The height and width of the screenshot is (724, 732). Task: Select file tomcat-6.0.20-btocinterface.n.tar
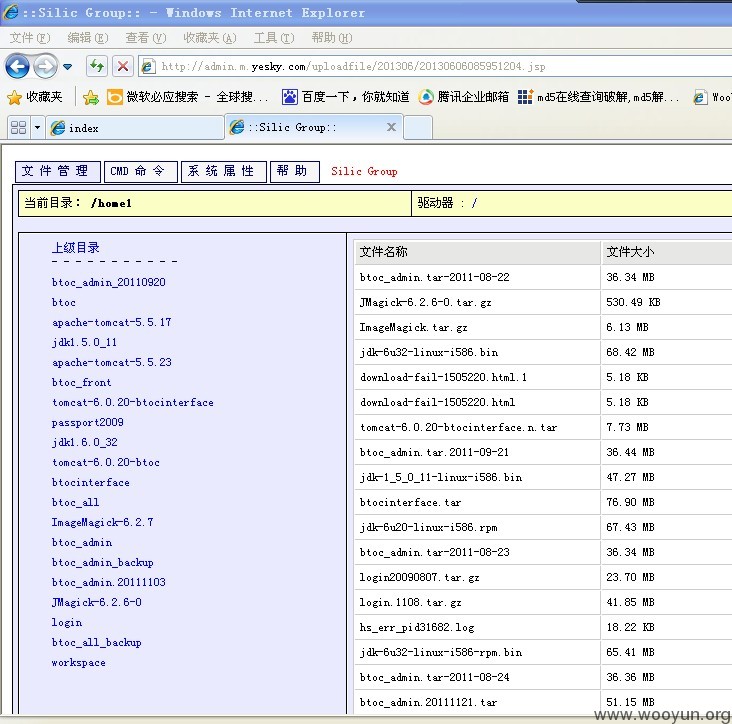(x=458, y=428)
